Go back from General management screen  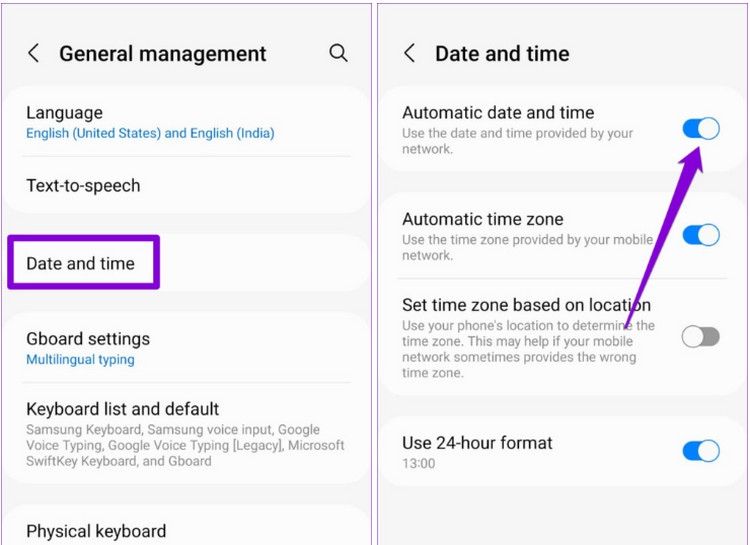click(33, 53)
